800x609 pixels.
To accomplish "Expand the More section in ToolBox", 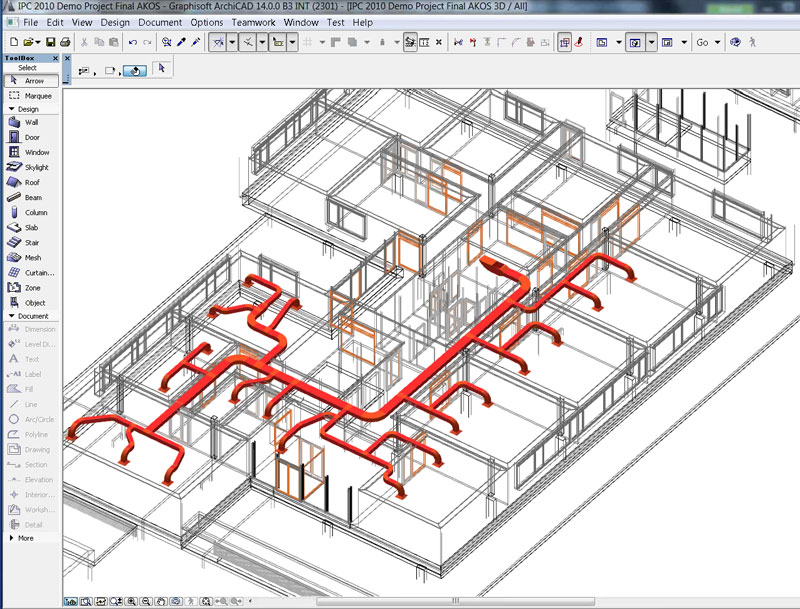I will click(x=11, y=538).
